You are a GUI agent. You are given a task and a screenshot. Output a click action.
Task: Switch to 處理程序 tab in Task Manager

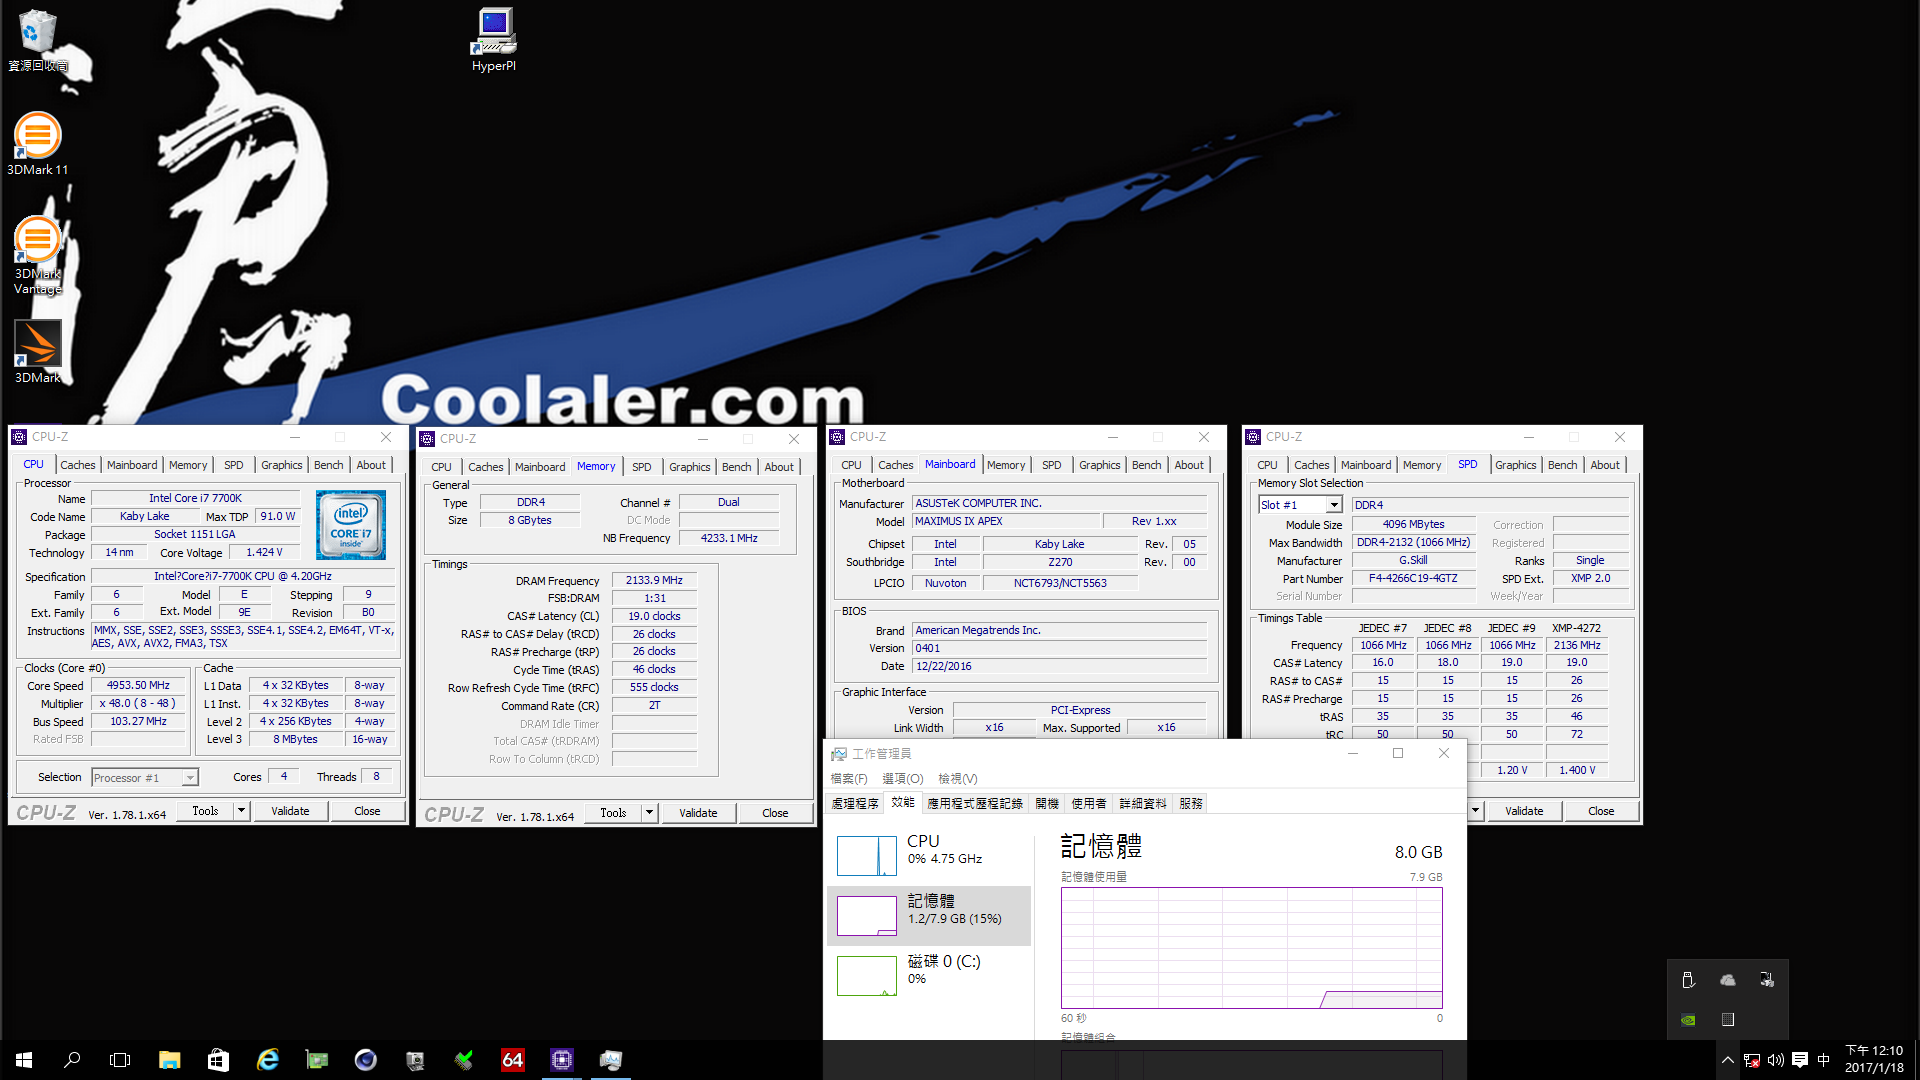[x=855, y=804]
